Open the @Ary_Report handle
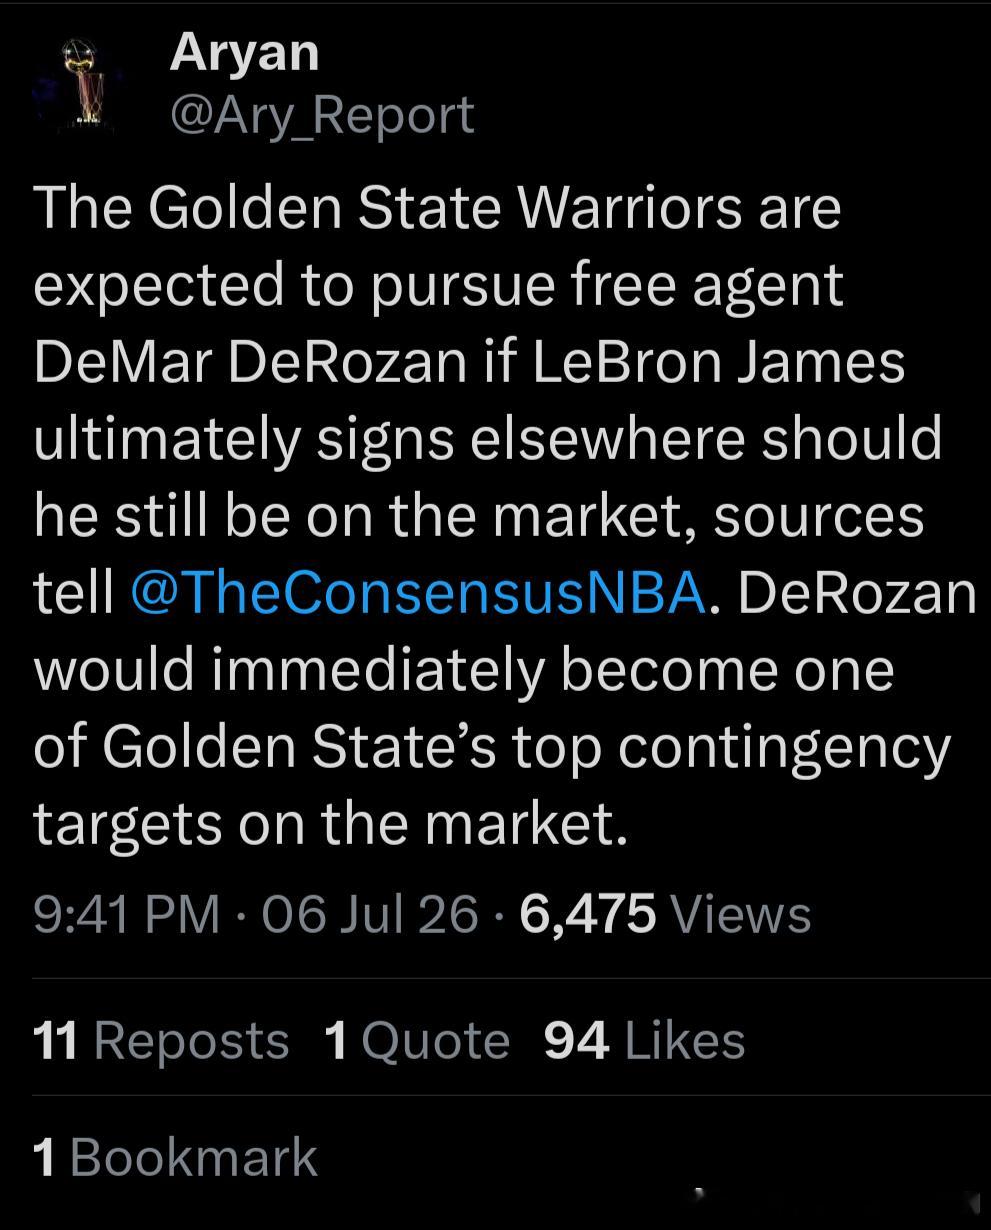 pos(322,114)
